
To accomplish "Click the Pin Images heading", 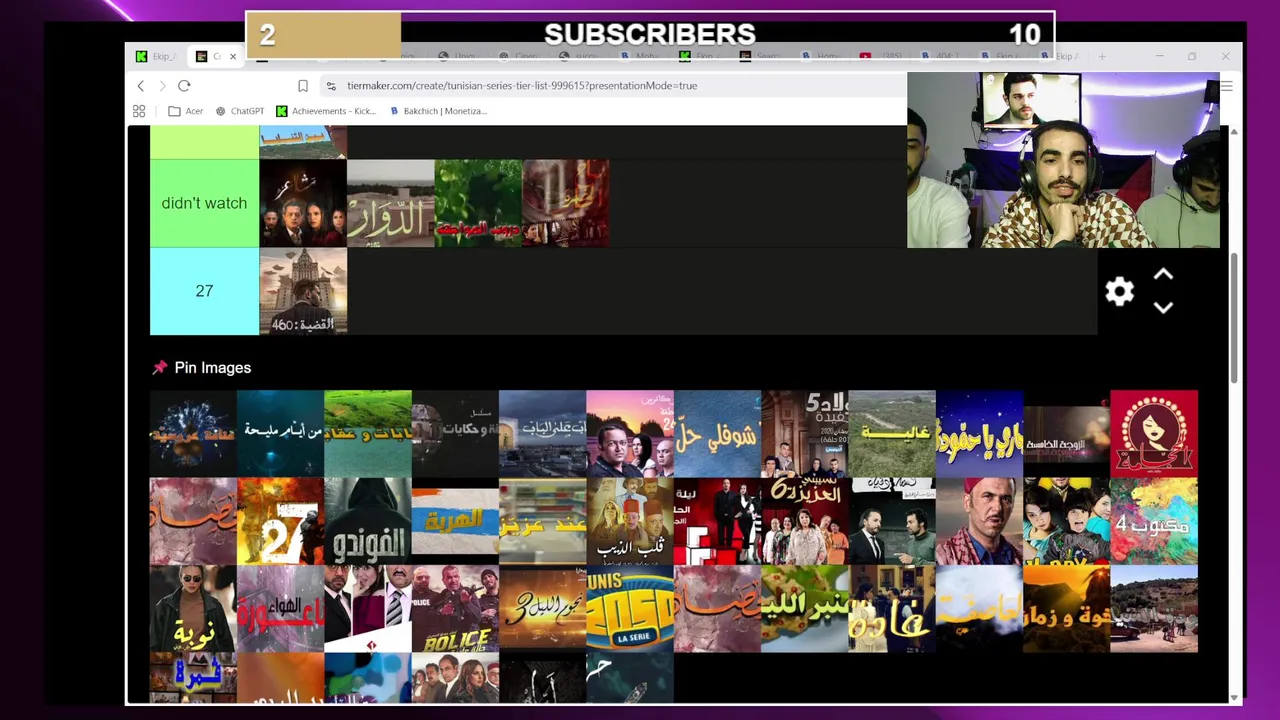I will [212, 368].
